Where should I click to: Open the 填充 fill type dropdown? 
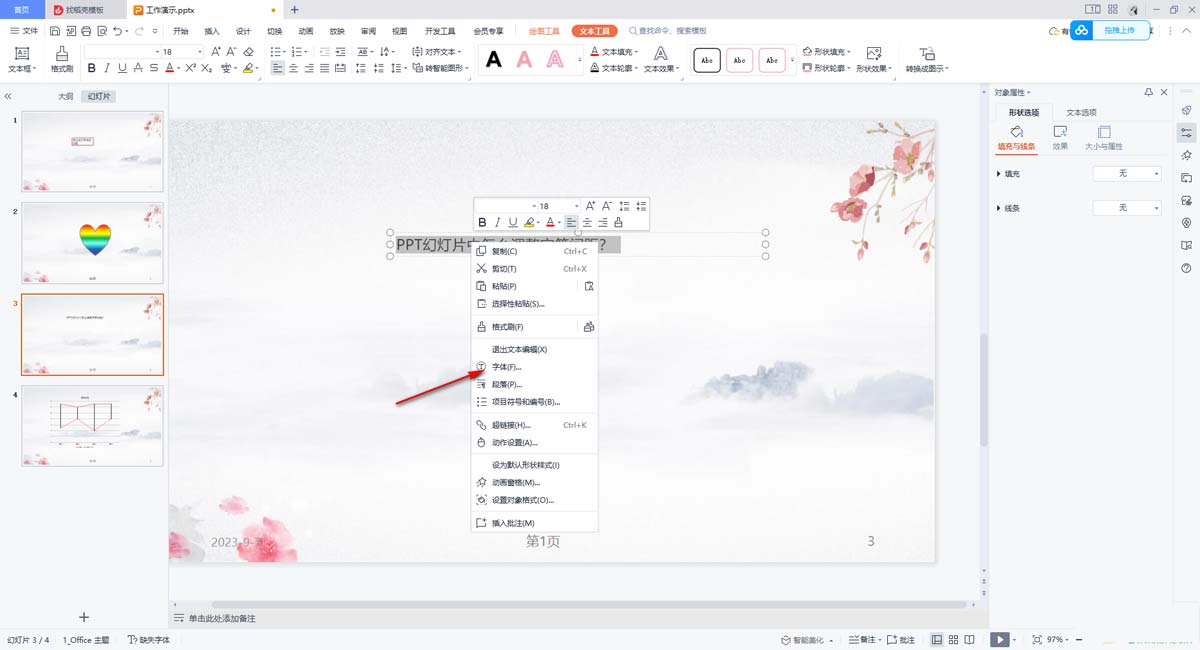(1127, 174)
